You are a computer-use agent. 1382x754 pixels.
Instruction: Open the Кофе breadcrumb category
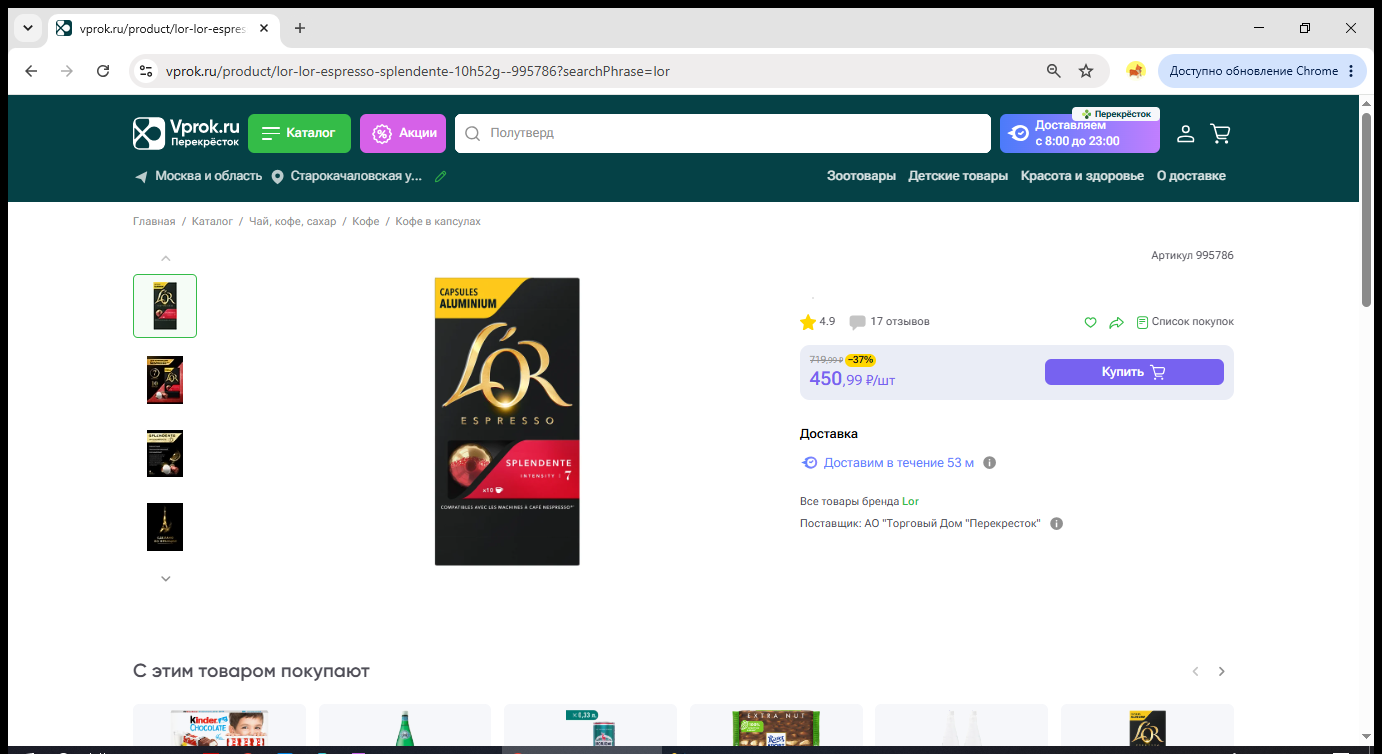366,221
